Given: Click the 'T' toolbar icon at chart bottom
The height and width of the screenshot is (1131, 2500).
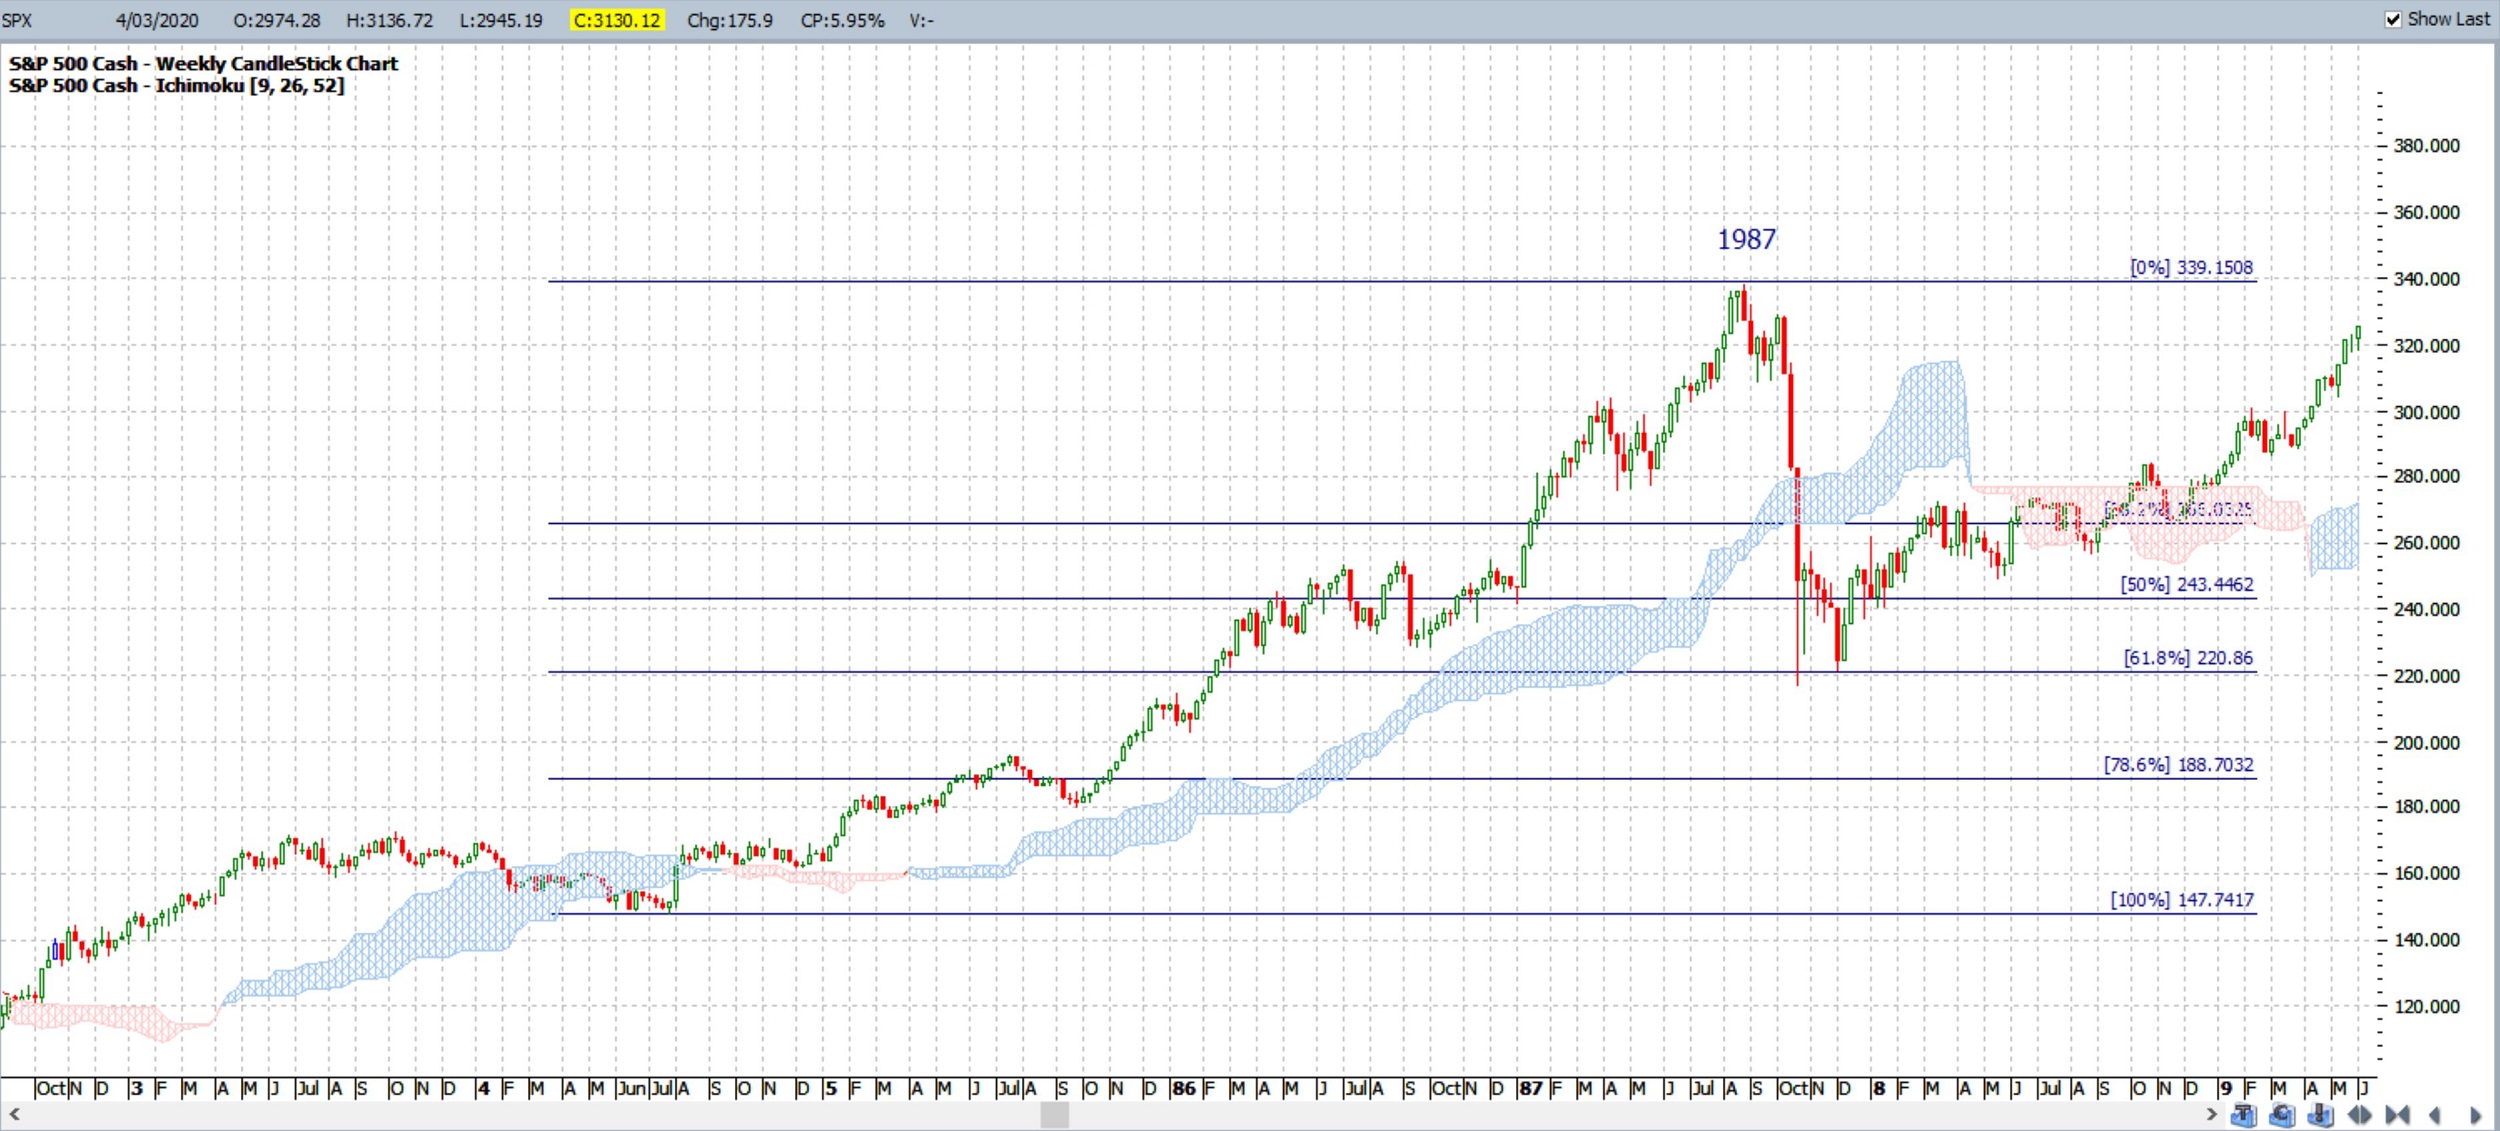Looking at the screenshot, I should (2243, 1115).
